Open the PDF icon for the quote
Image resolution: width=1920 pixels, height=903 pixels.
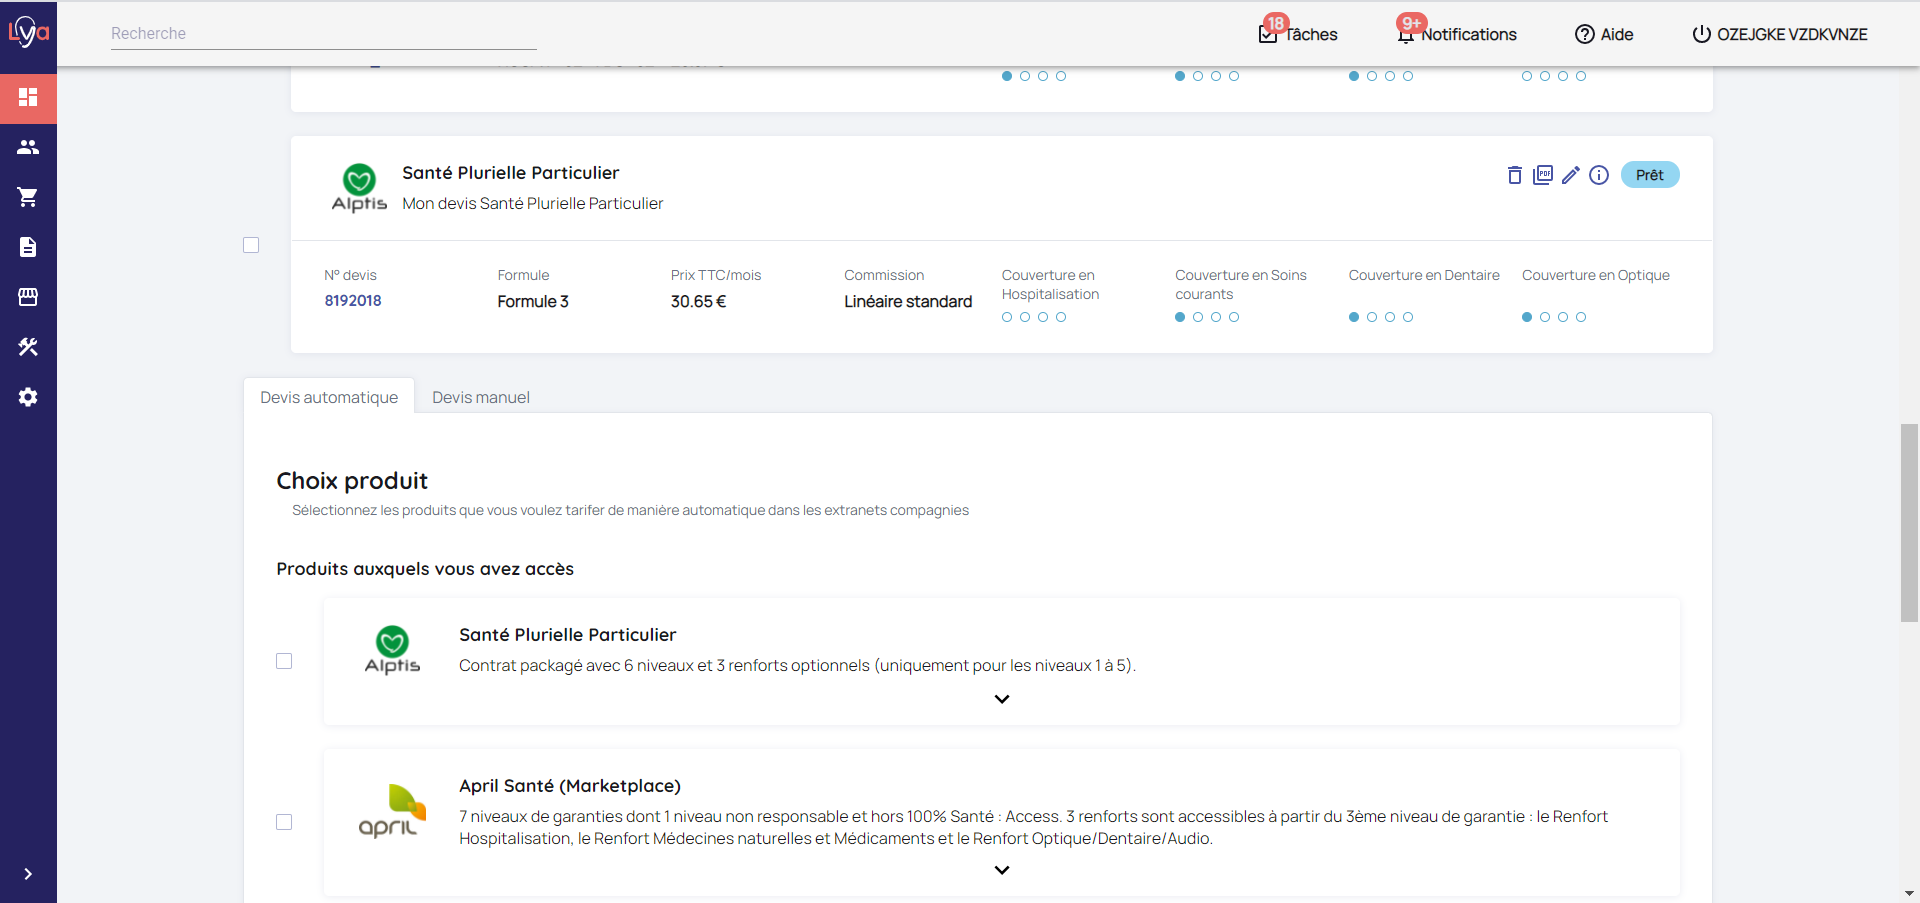(x=1543, y=175)
